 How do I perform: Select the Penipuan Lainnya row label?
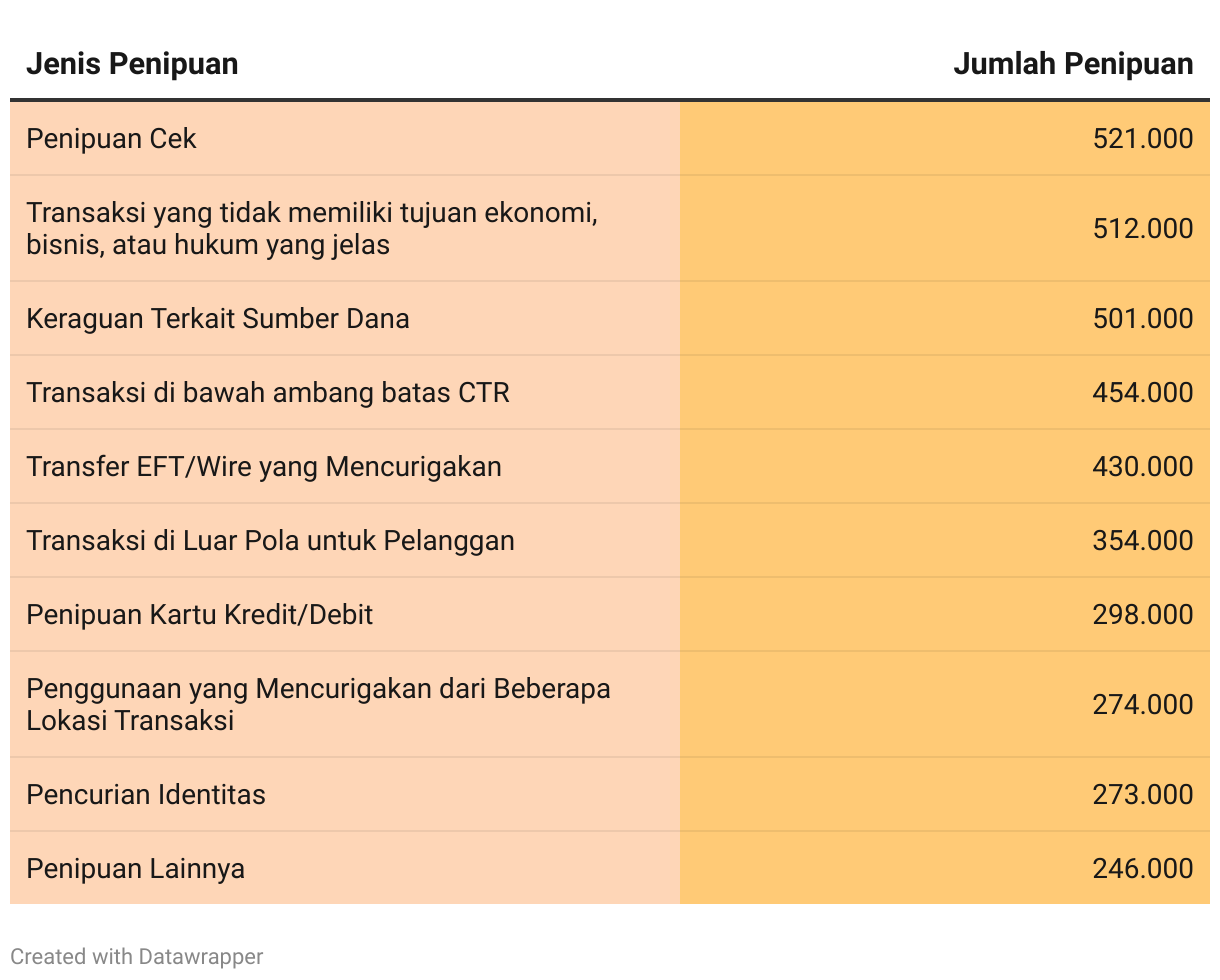tap(136, 868)
